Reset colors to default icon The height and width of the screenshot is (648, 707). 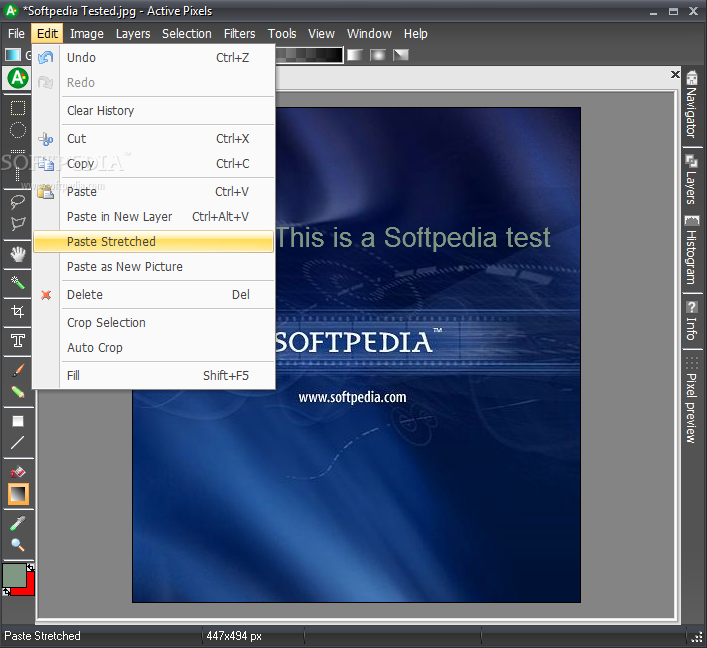[x=6, y=591]
